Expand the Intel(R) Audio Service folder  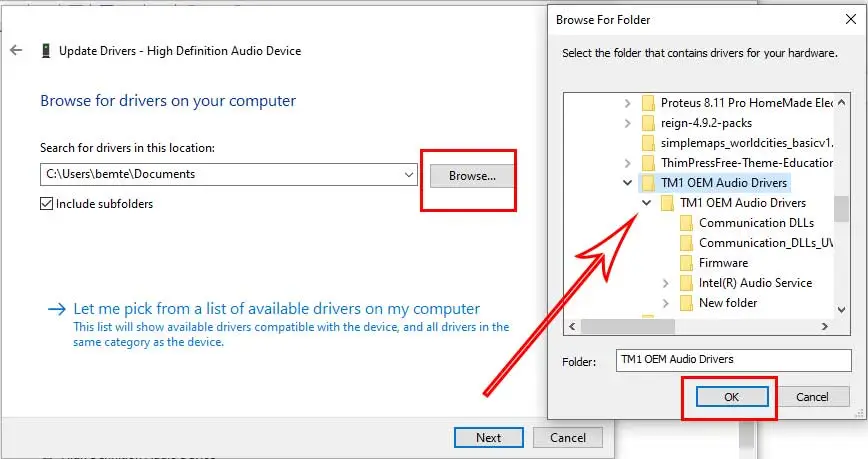tap(666, 283)
